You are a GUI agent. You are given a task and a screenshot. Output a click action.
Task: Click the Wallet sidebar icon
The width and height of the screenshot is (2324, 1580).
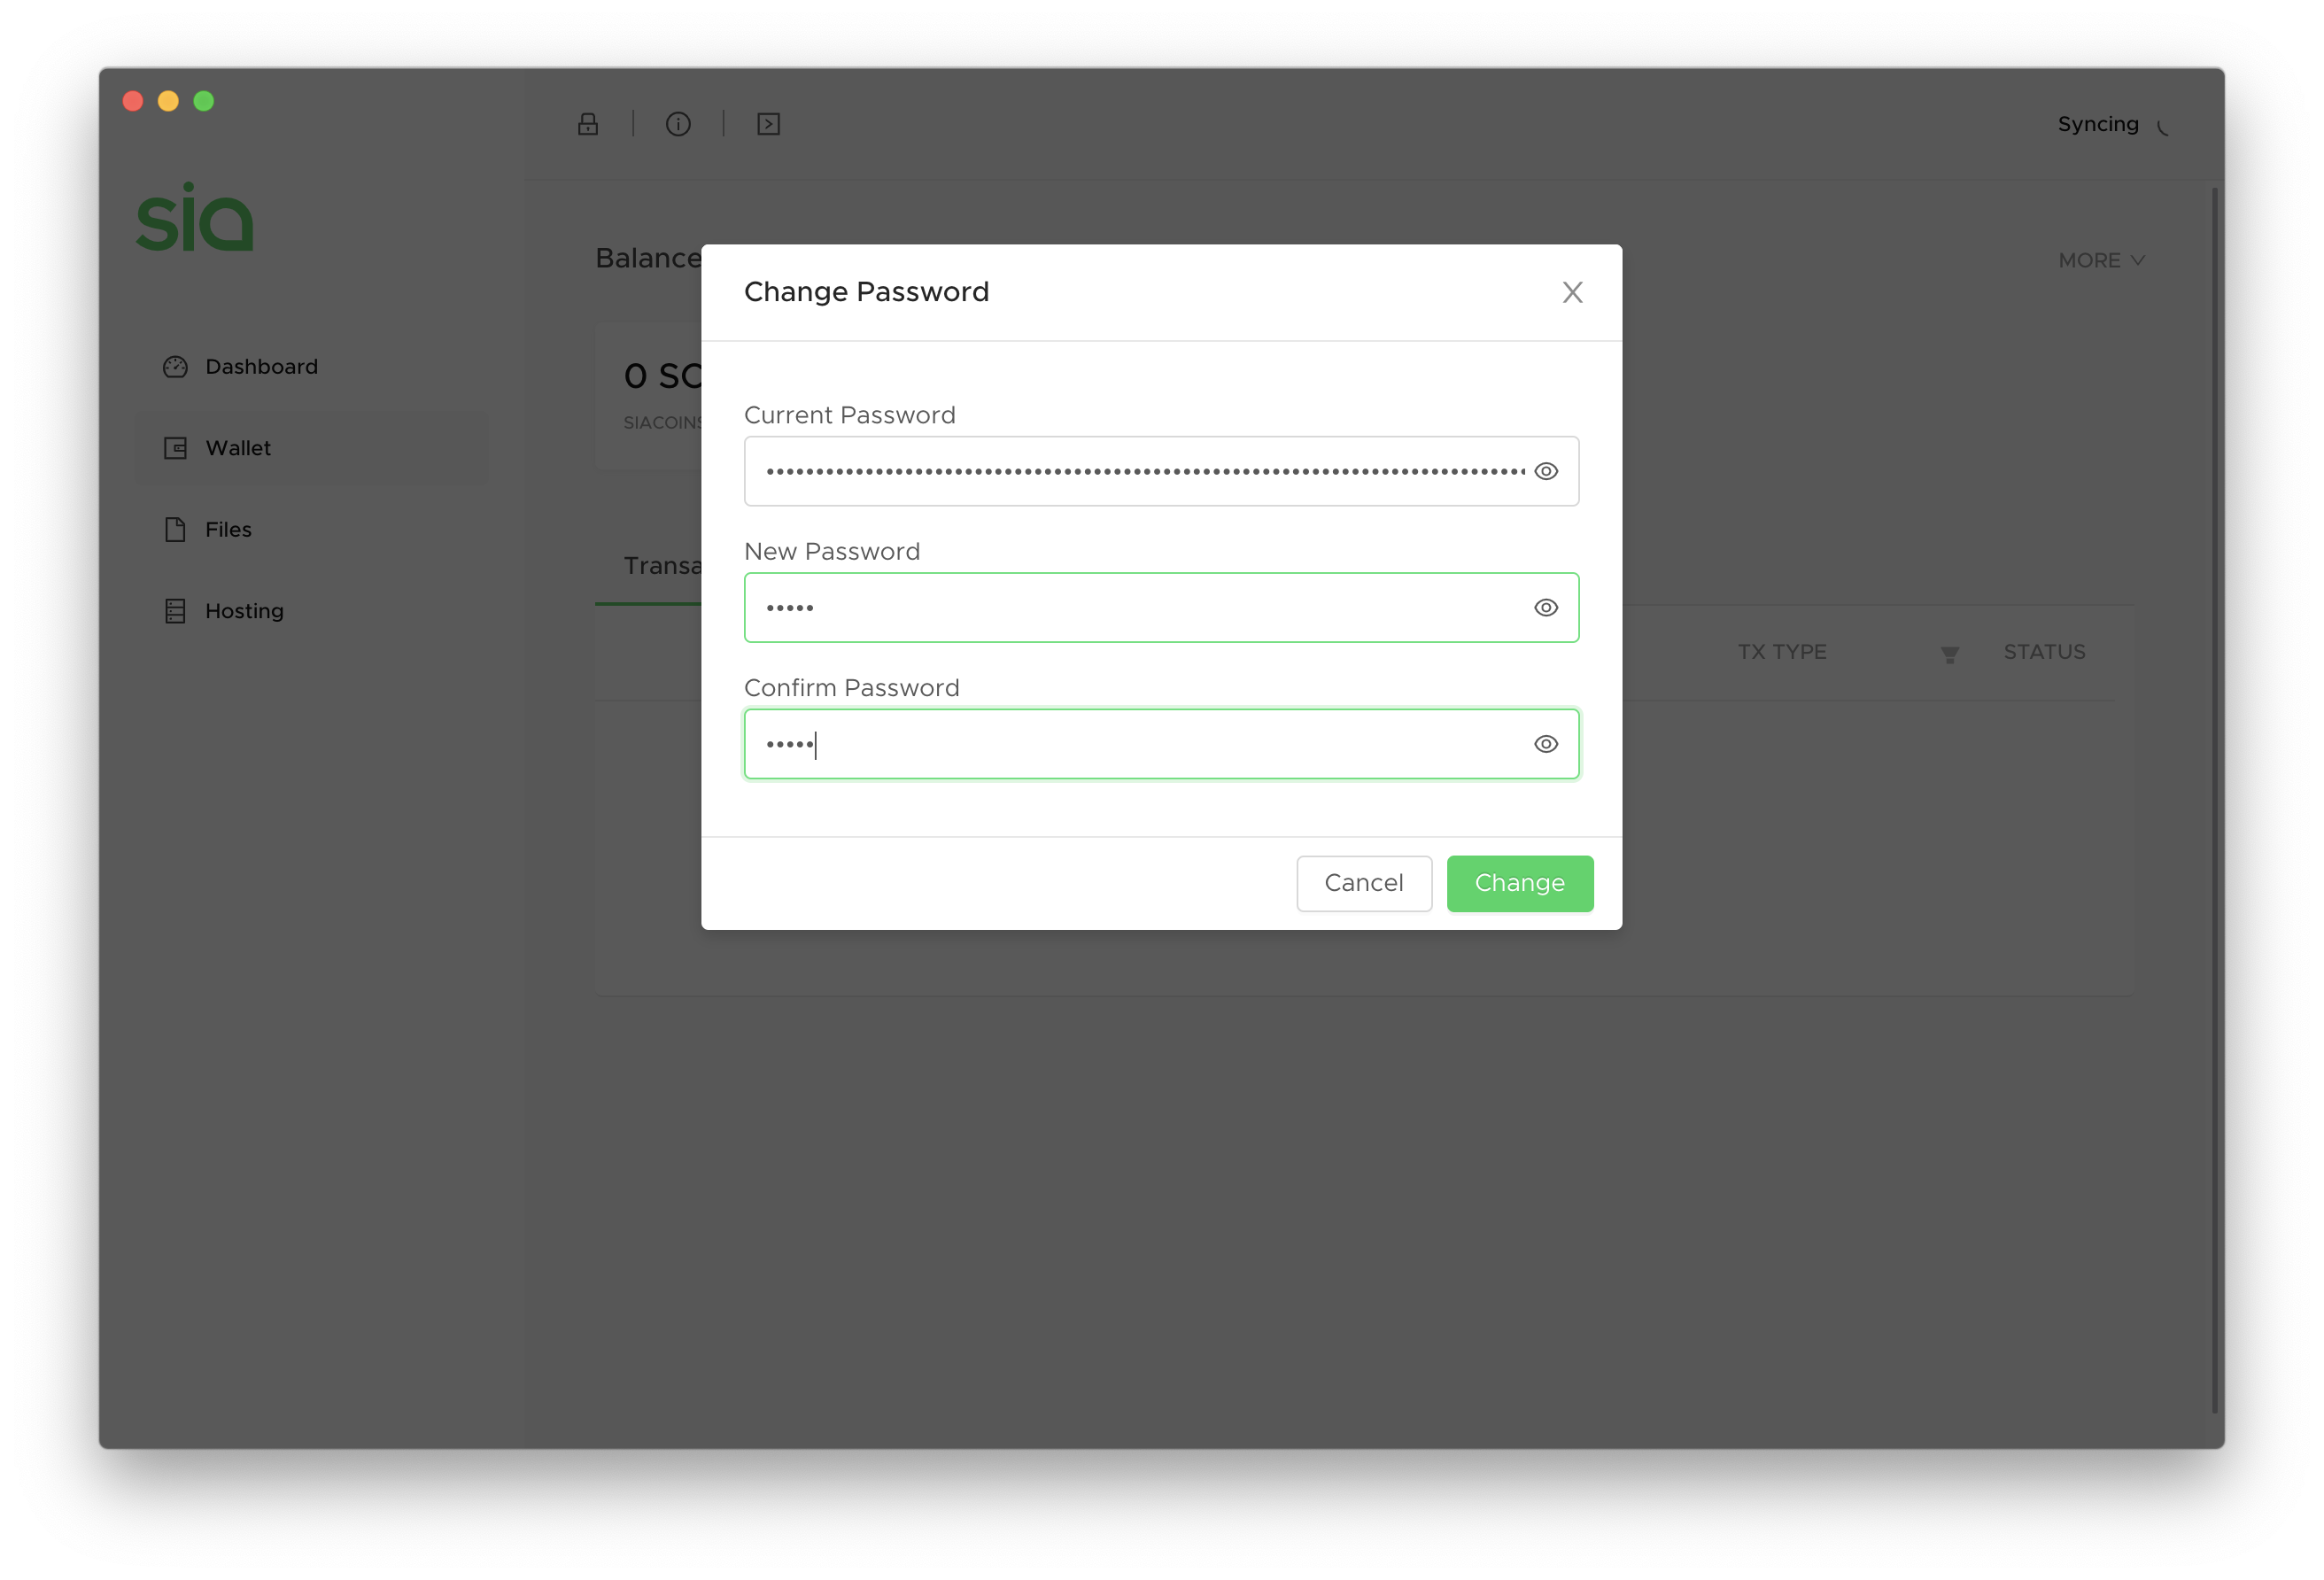[175, 448]
